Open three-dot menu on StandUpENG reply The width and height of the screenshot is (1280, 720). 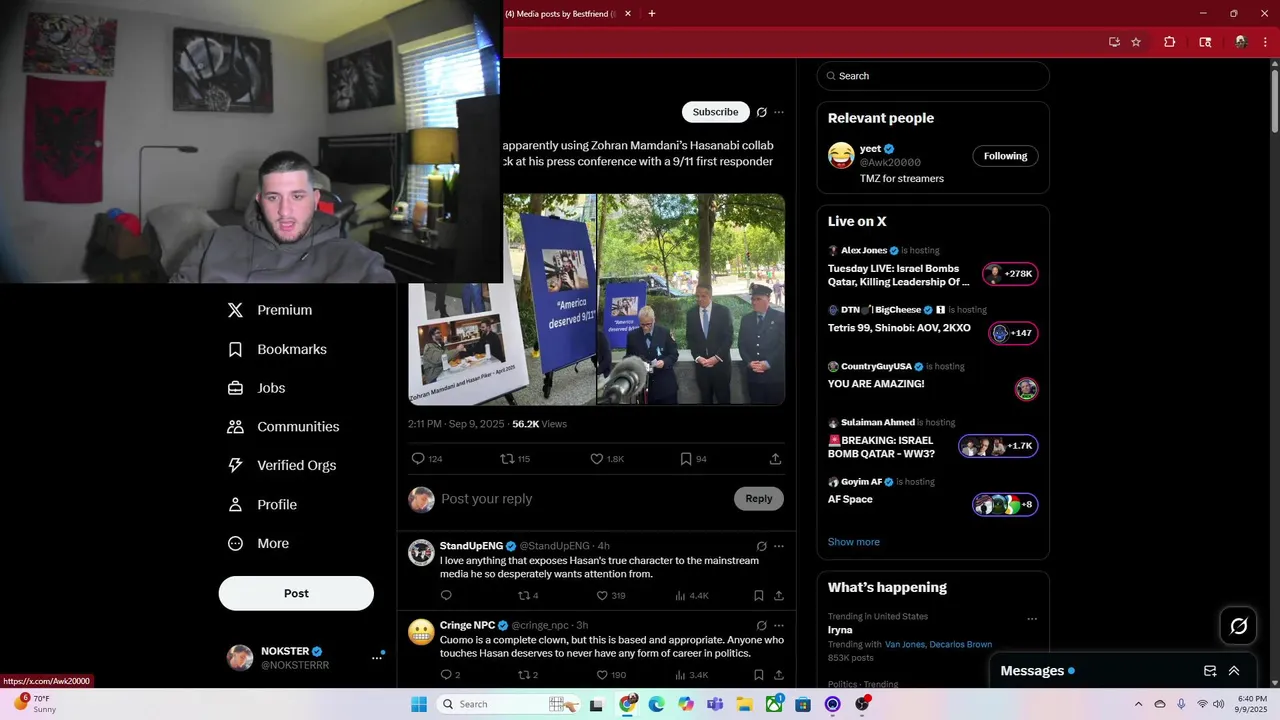coord(779,546)
